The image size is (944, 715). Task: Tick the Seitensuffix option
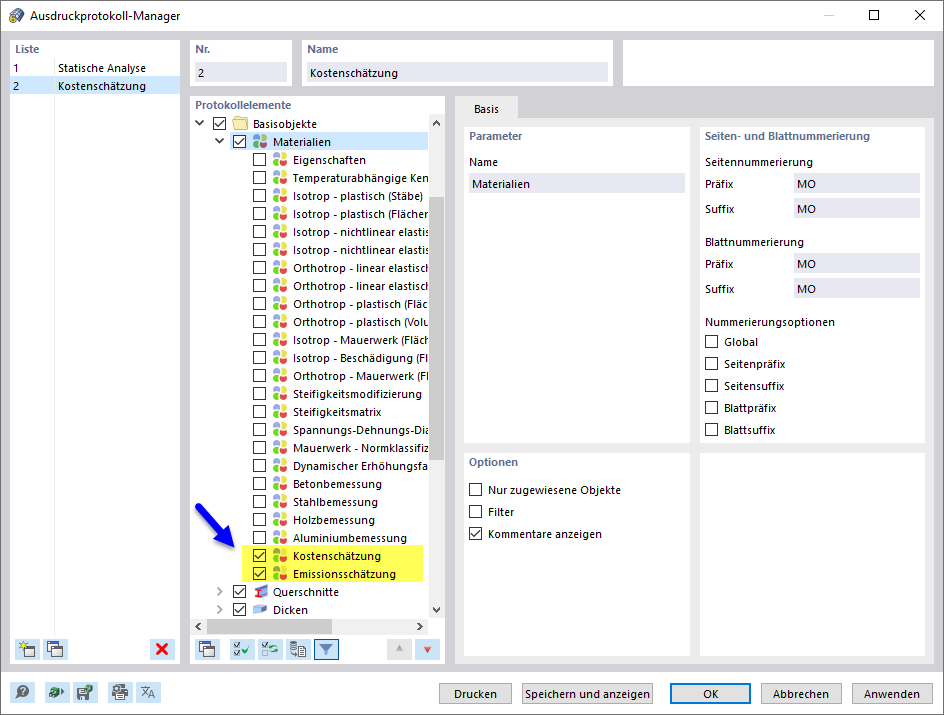click(712, 385)
